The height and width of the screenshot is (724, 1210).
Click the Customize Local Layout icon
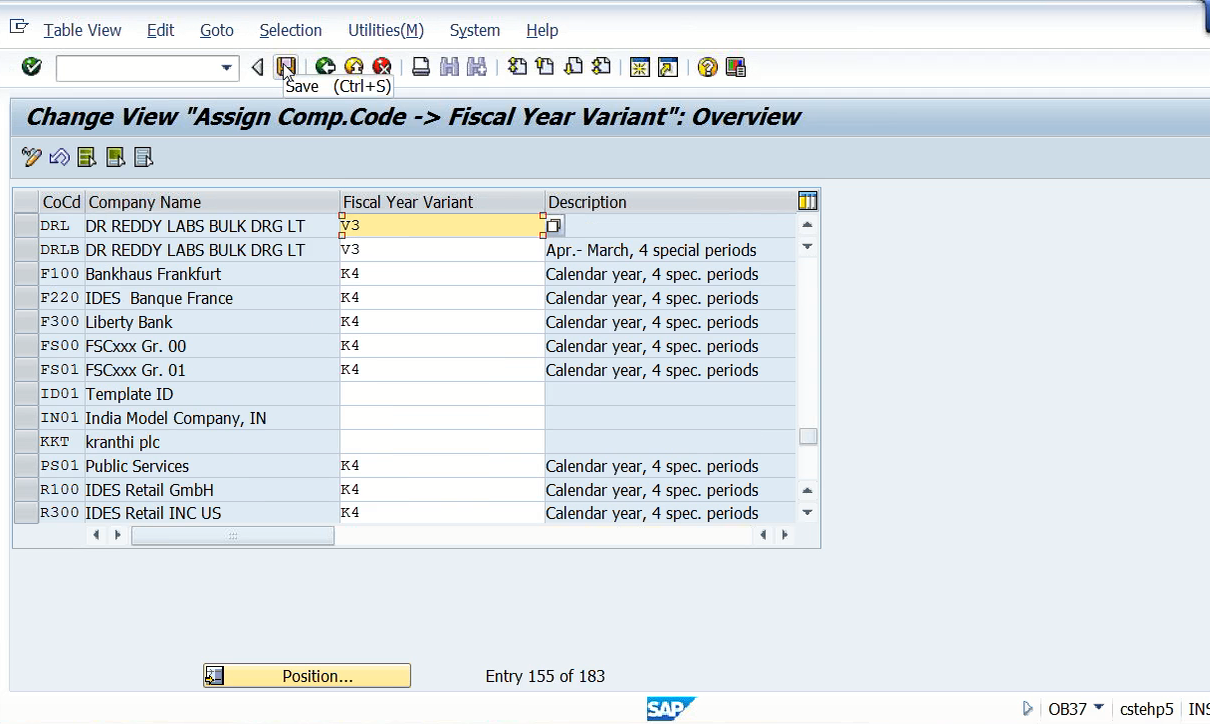736,67
